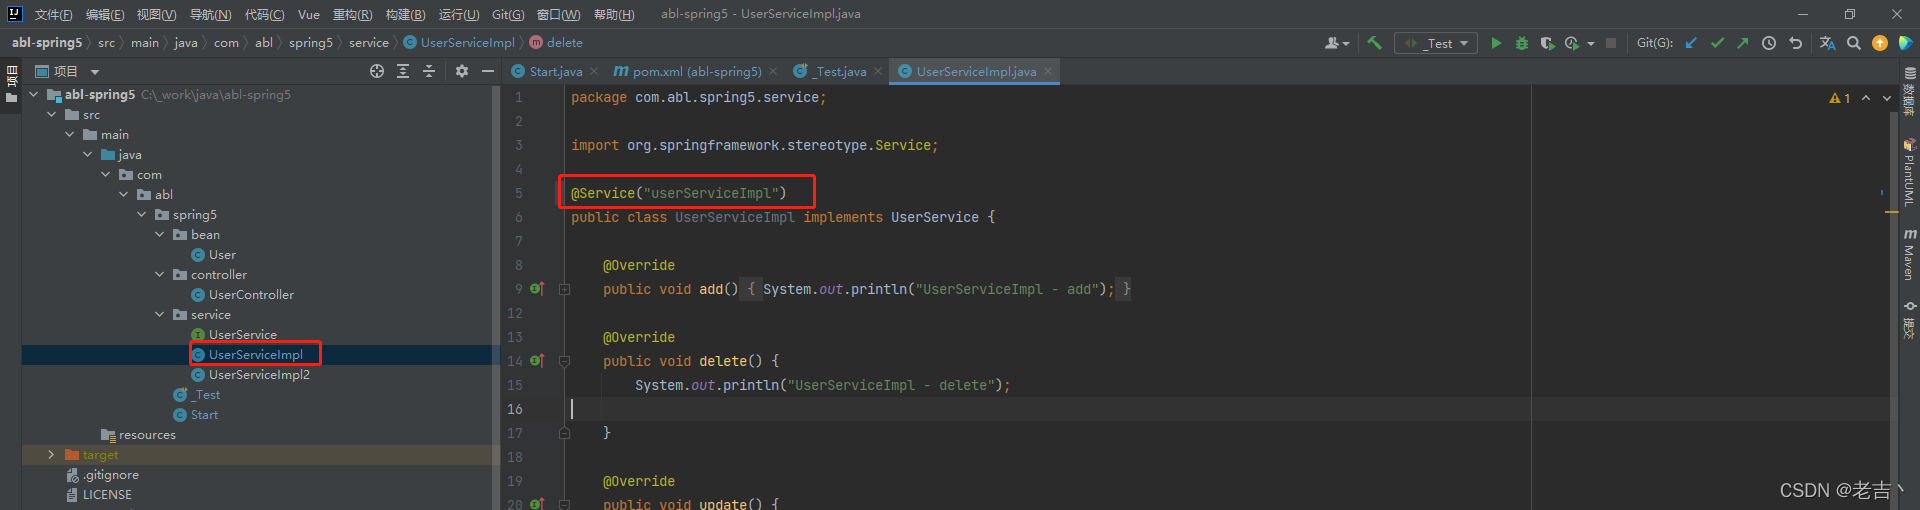
Task: Click the colorful plugin icon at toolbar end
Action: tap(1905, 43)
